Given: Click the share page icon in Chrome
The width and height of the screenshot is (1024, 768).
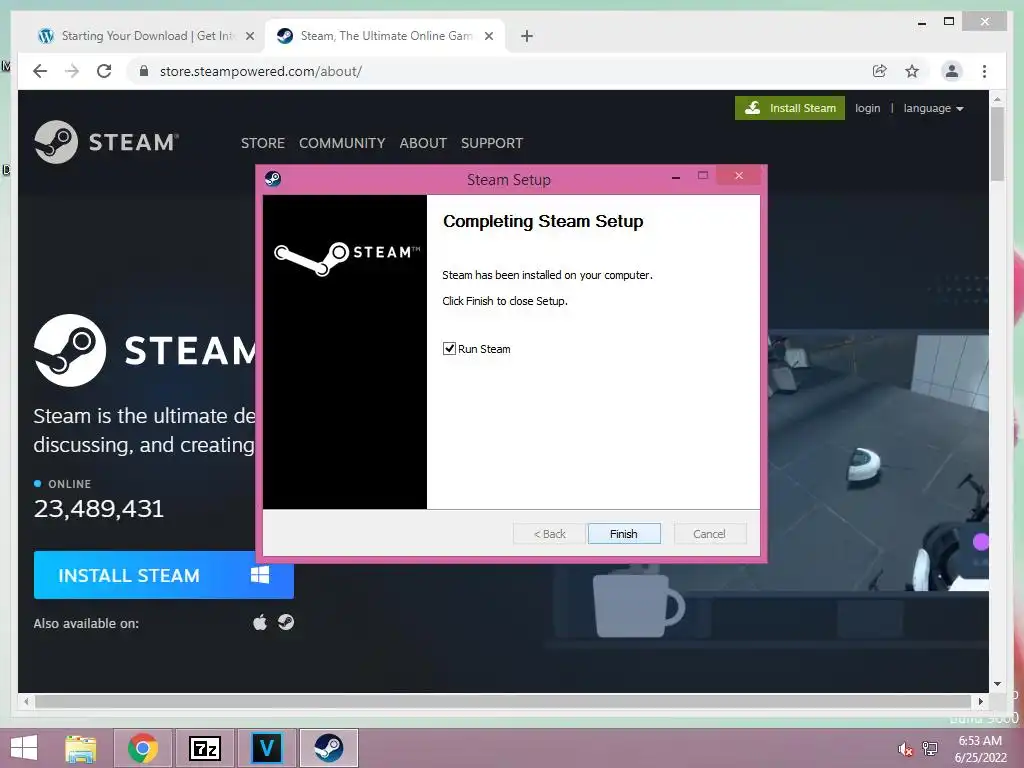Looking at the screenshot, I should pos(880,71).
